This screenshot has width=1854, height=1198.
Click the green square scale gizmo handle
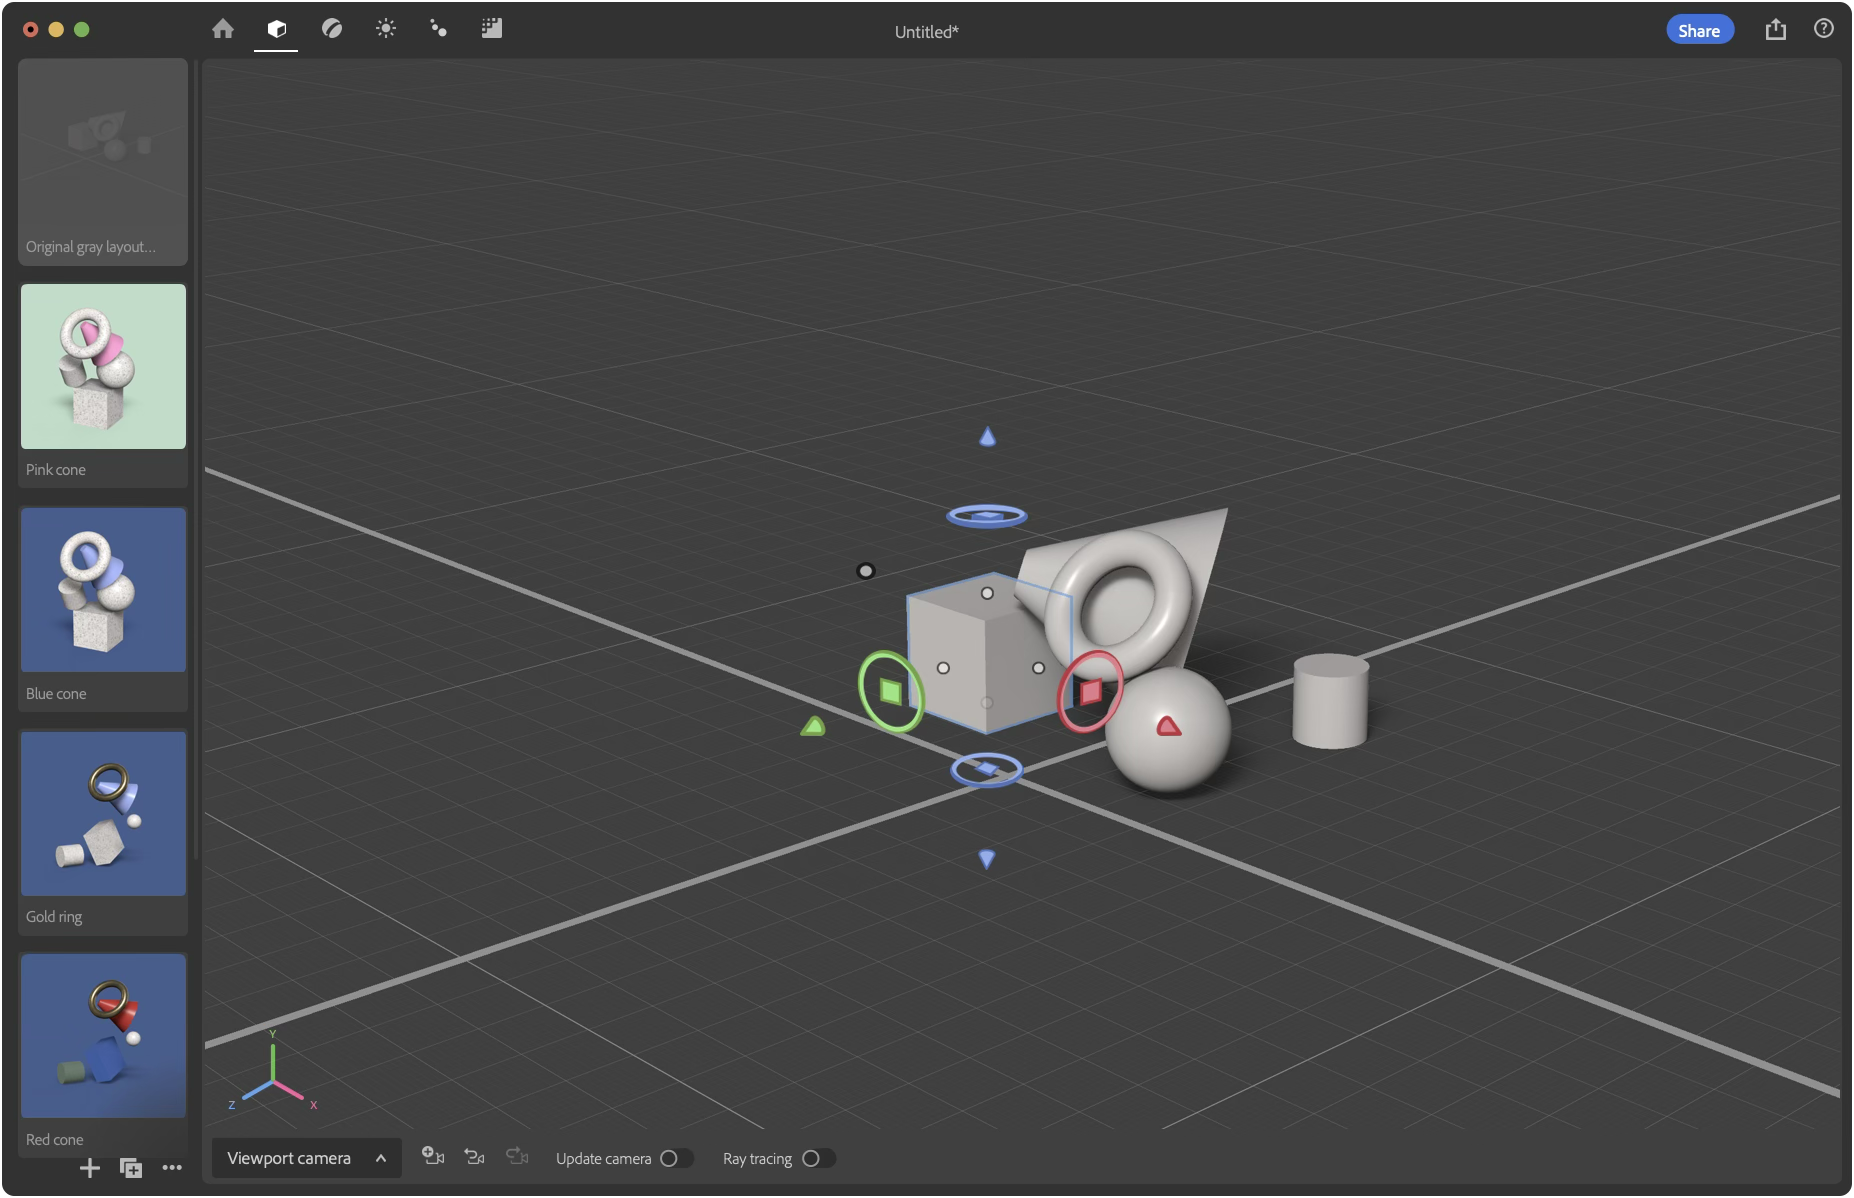(890, 691)
